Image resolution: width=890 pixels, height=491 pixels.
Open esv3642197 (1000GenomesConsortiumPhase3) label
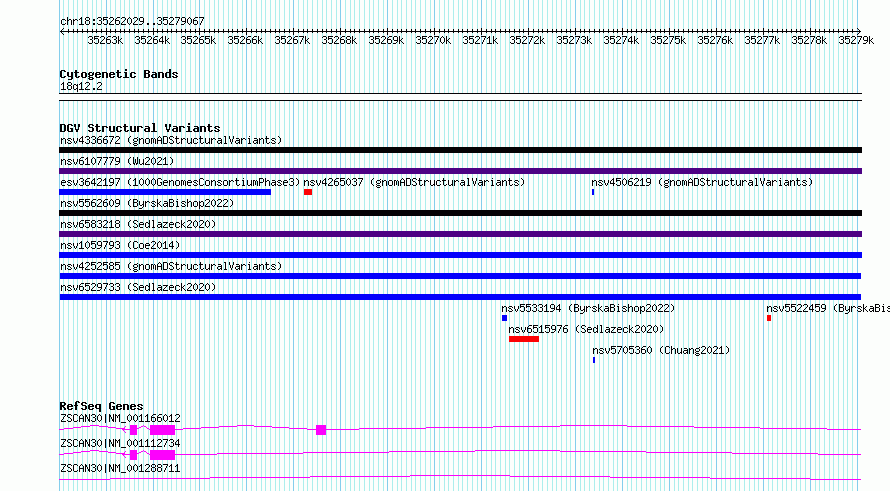(180, 182)
